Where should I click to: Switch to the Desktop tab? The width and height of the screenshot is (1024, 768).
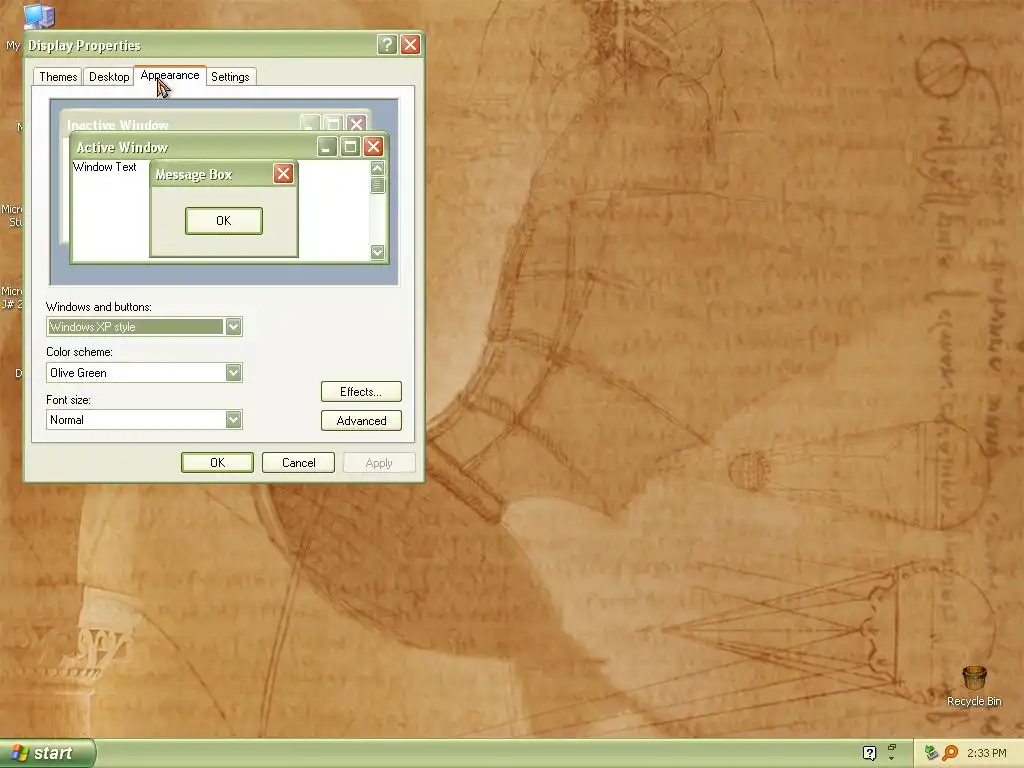point(109,76)
